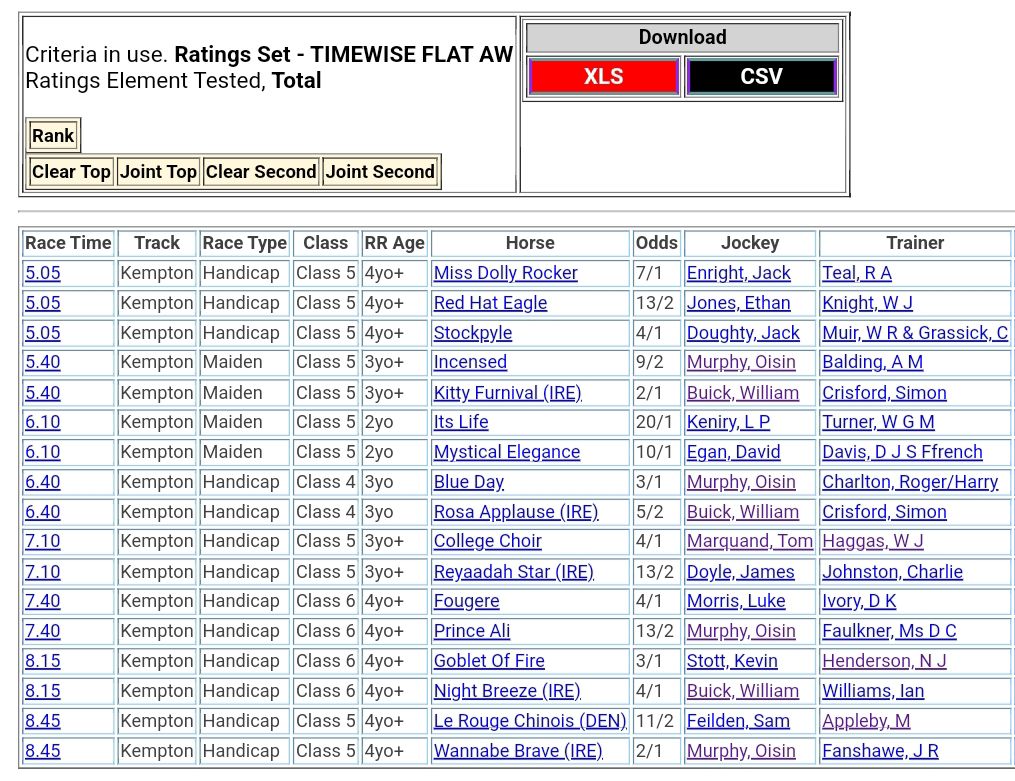Open horse Goblet Of Fire
The image size is (1015, 781).
490,661
